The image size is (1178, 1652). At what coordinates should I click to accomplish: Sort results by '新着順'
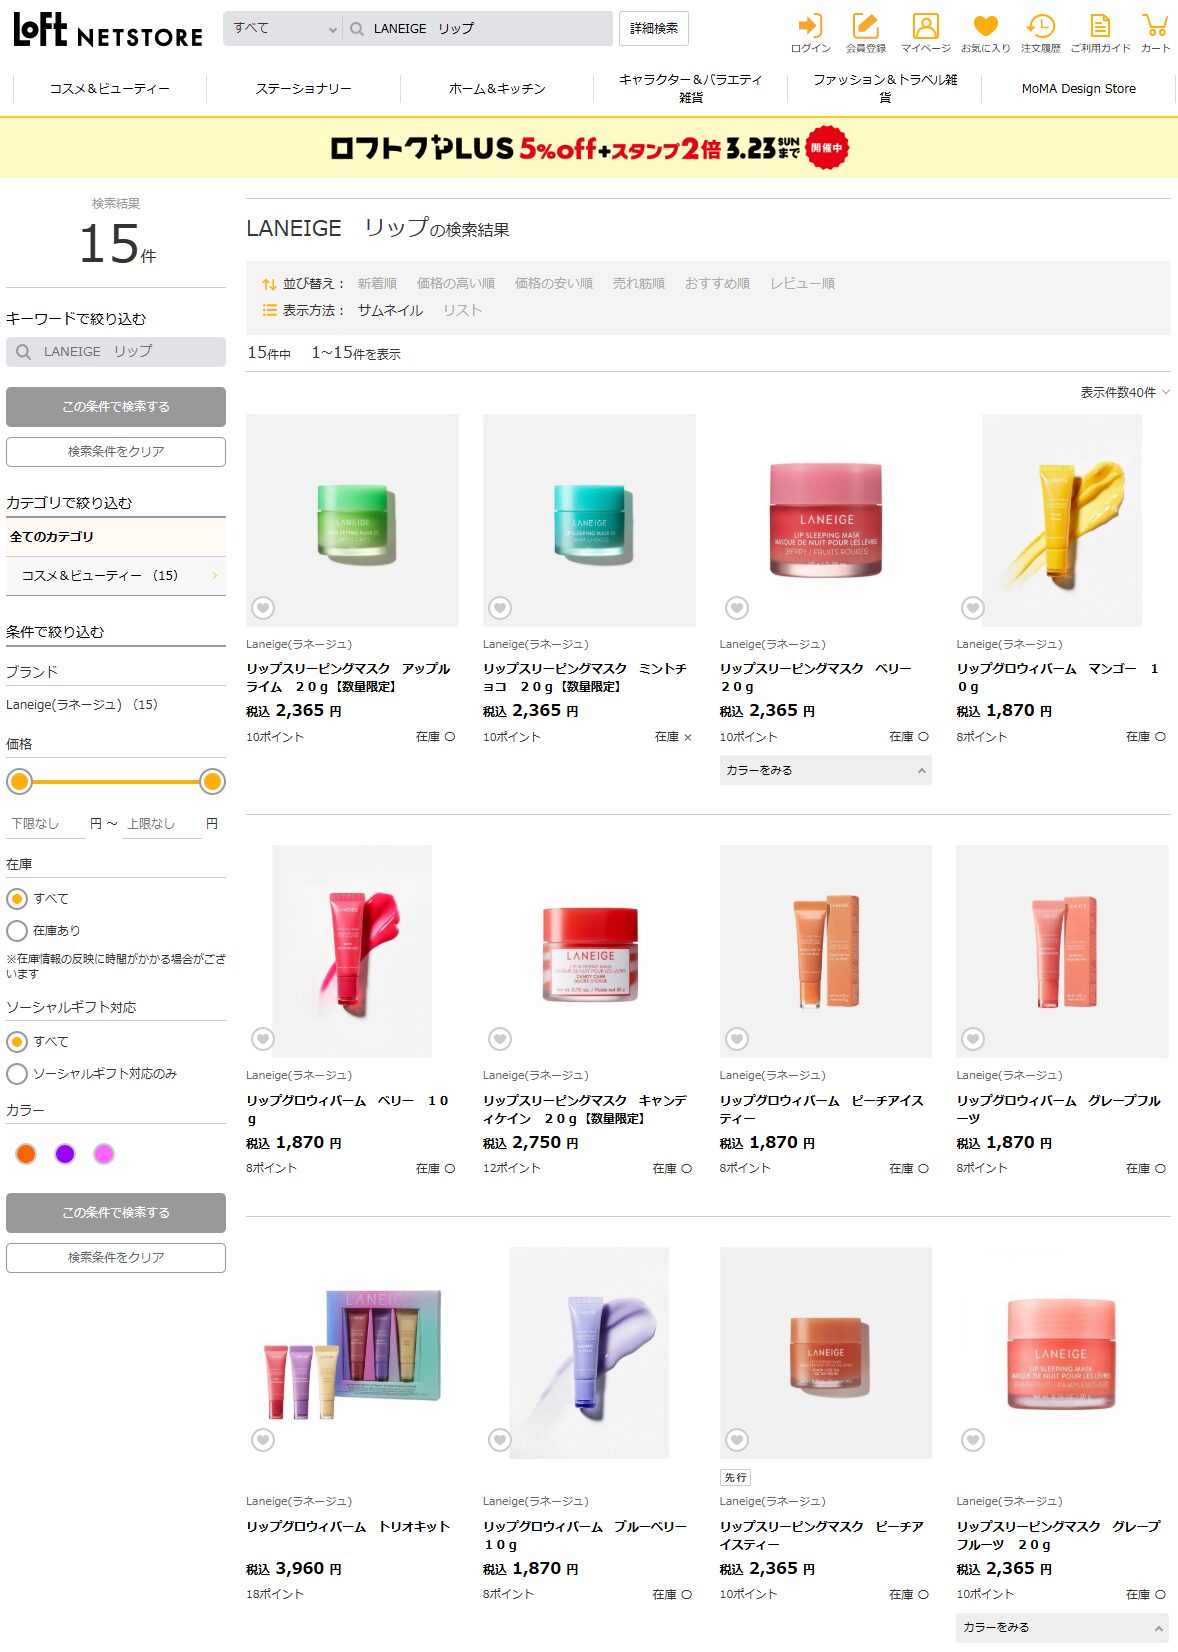377,284
